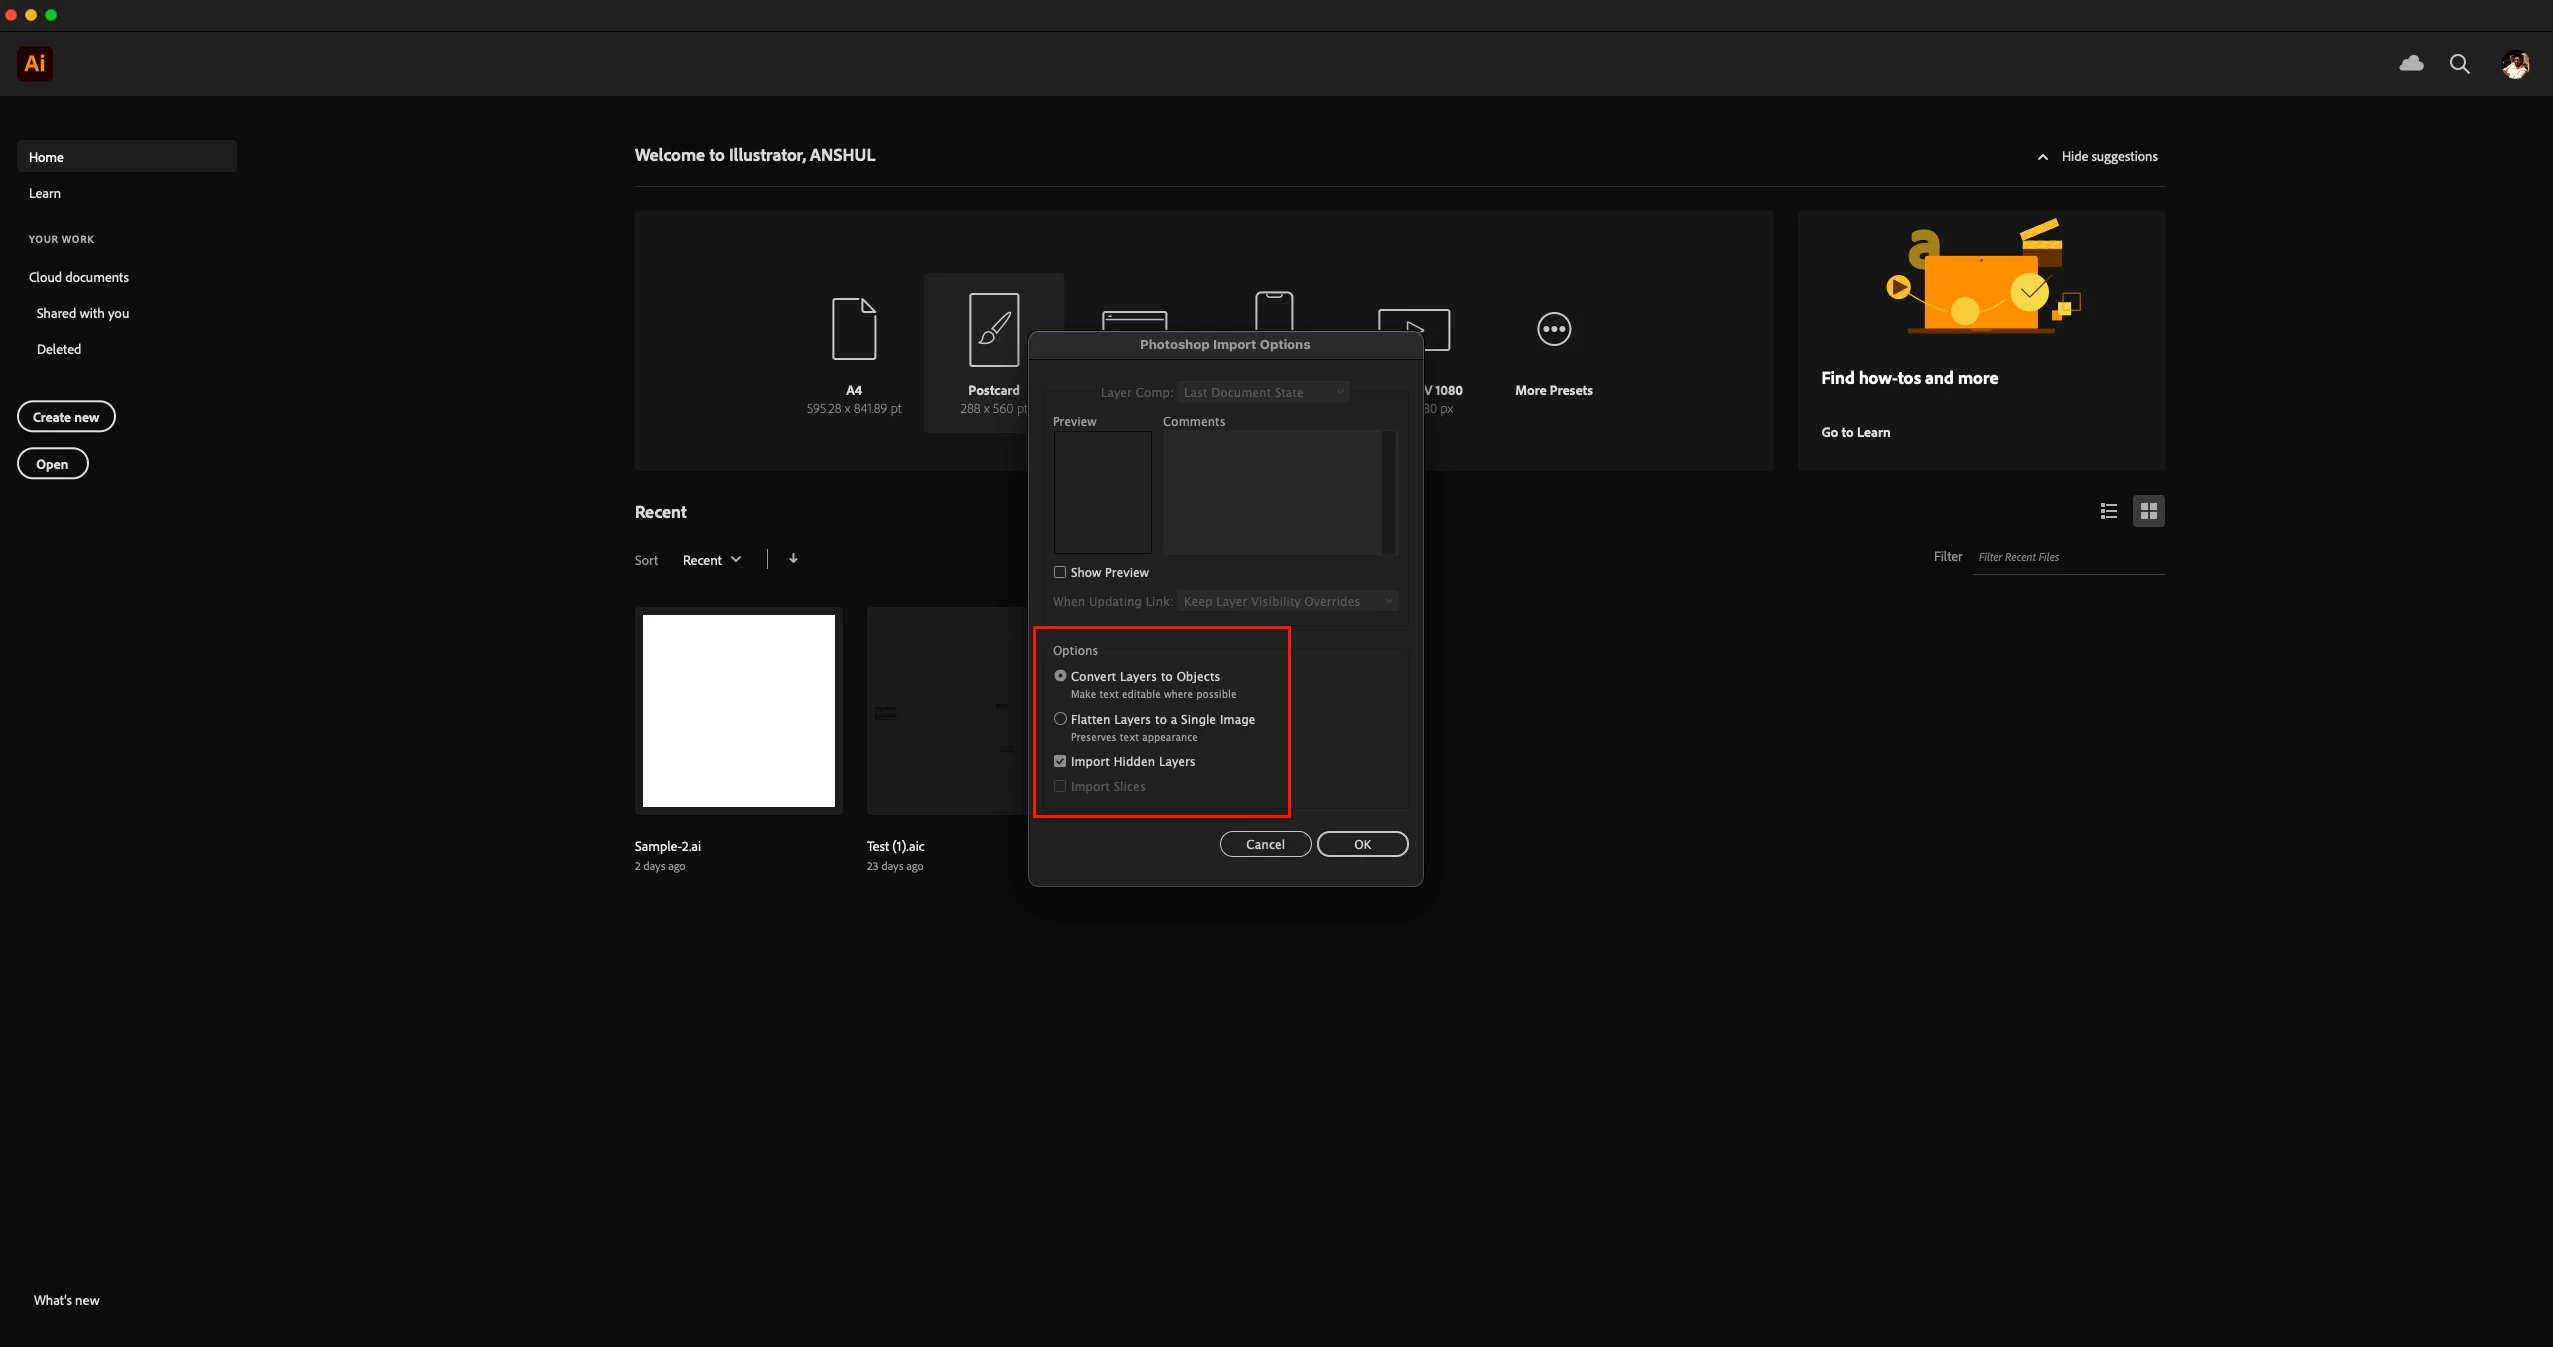Cancel the Photoshop Import Options dialog

(x=1264, y=844)
